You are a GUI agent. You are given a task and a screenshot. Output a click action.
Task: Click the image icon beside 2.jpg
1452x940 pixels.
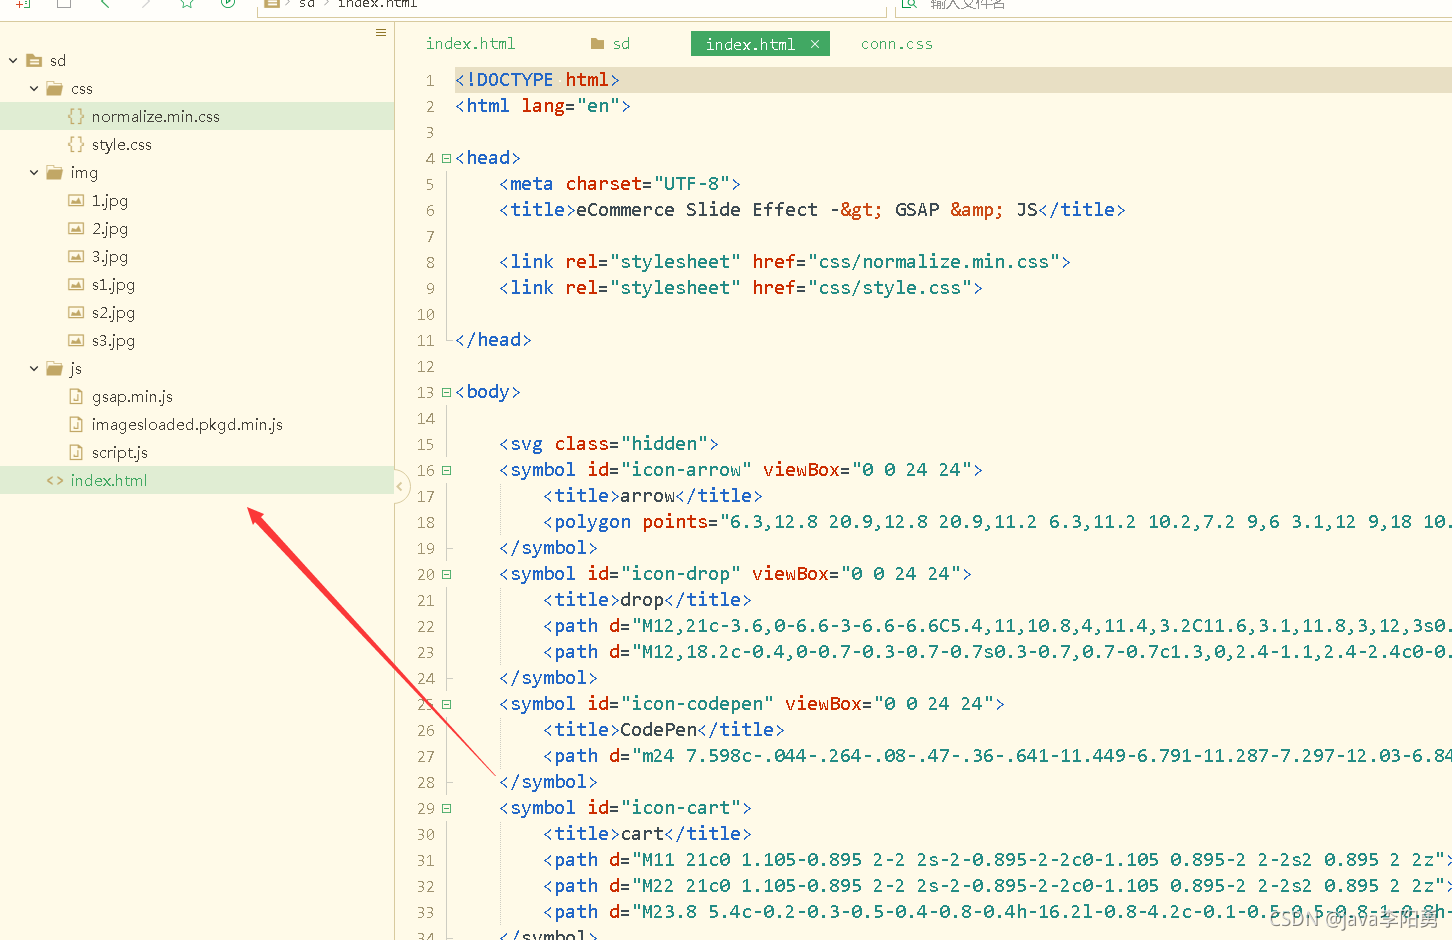click(76, 229)
